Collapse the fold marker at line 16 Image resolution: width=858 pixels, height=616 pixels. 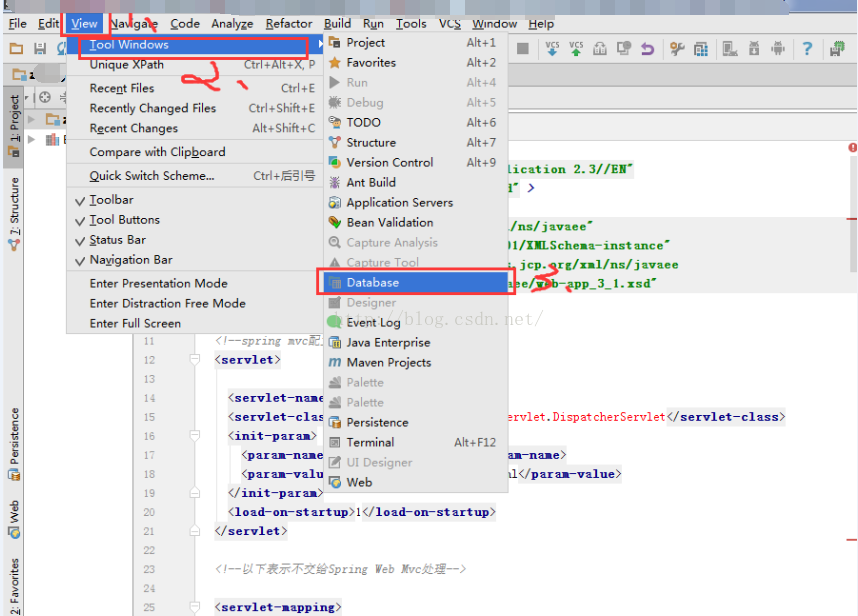point(195,435)
